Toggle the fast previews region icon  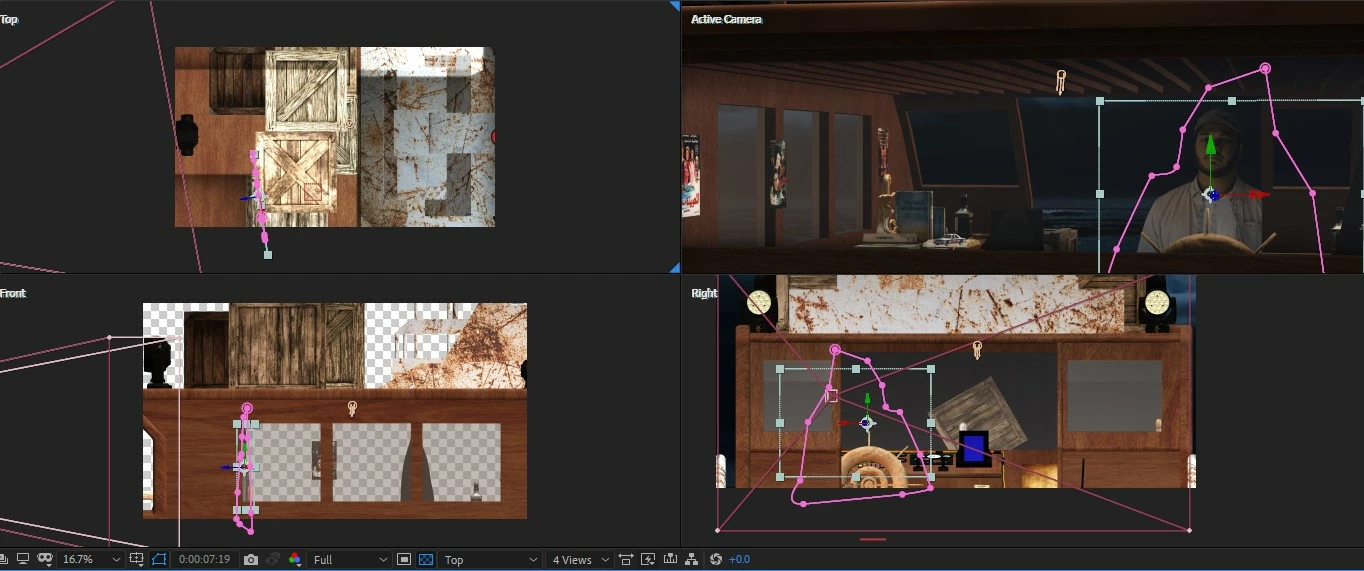tap(404, 560)
